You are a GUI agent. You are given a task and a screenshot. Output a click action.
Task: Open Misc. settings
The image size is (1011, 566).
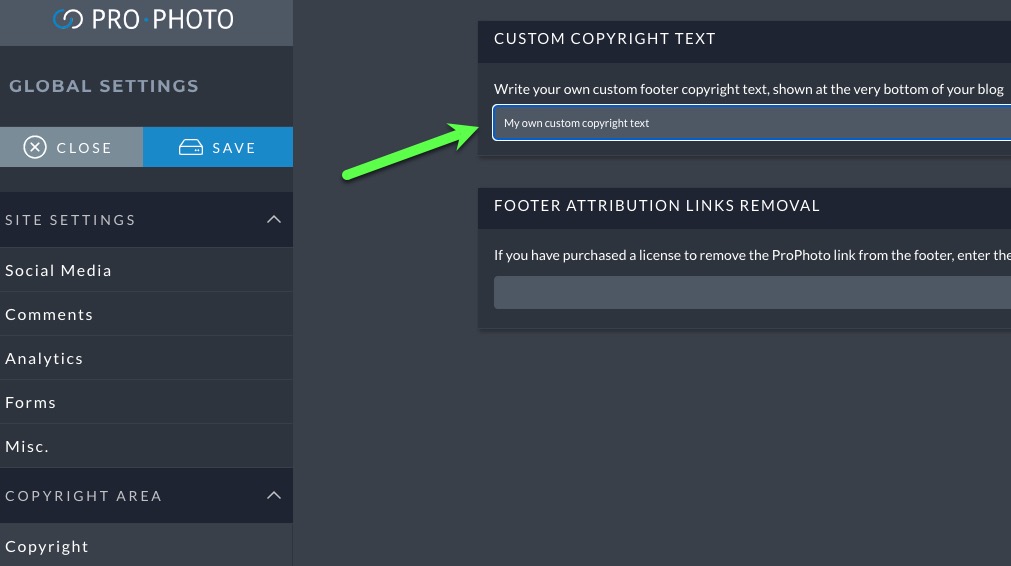[146, 445]
